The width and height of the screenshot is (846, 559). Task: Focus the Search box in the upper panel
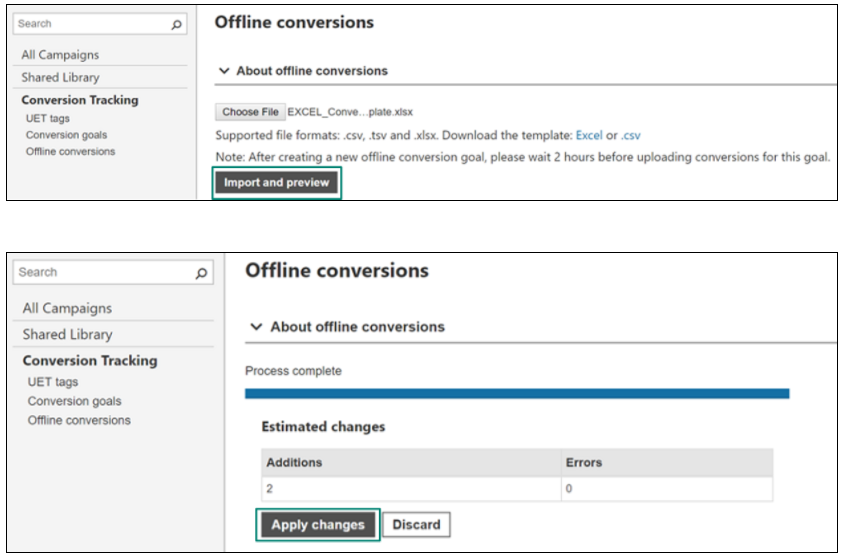coord(100,24)
